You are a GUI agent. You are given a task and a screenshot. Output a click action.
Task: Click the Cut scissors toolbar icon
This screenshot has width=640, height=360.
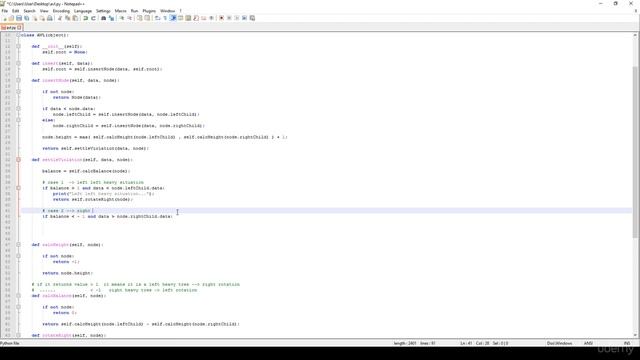[60, 18]
